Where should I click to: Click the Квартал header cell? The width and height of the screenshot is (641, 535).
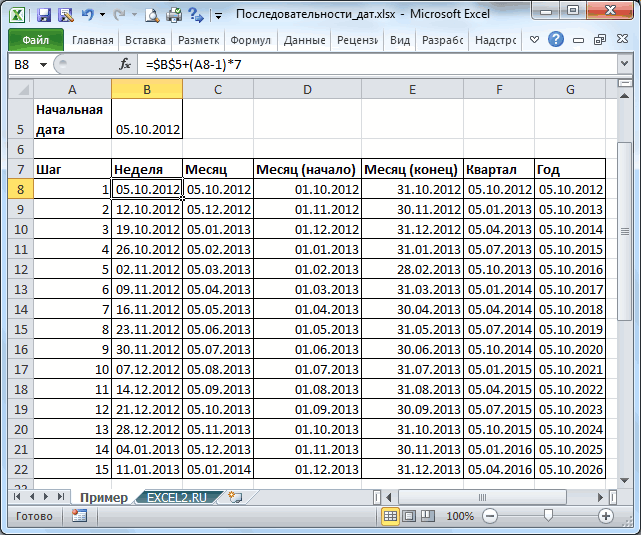tap(499, 169)
